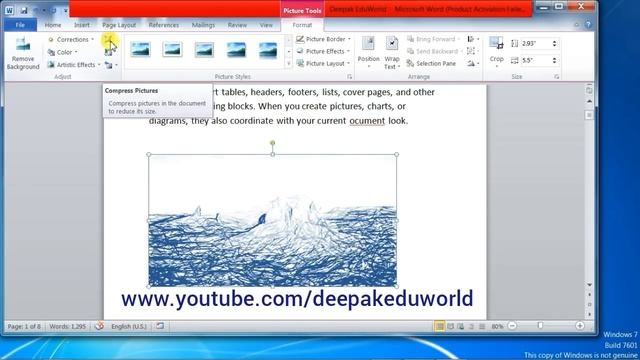This screenshot has width=640, height=360.
Task: Click the Remove Background button
Action: (23, 53)
